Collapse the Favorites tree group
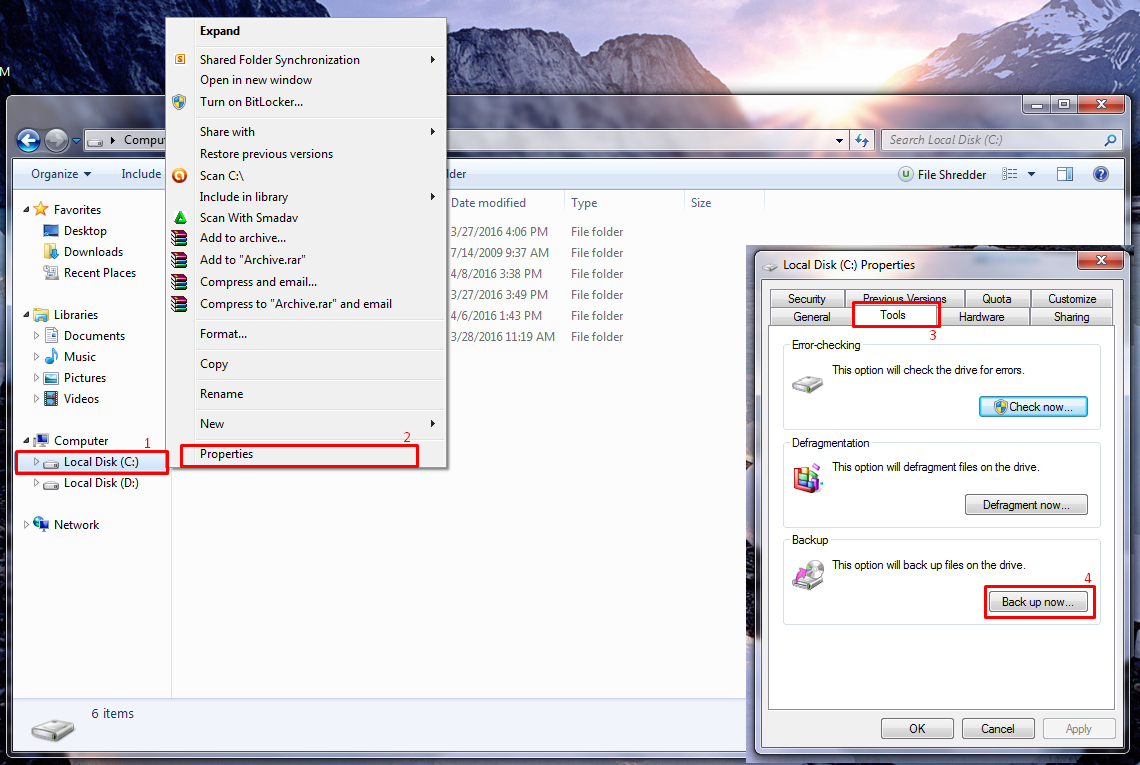The image size is (1140, 765). point(26,209)
